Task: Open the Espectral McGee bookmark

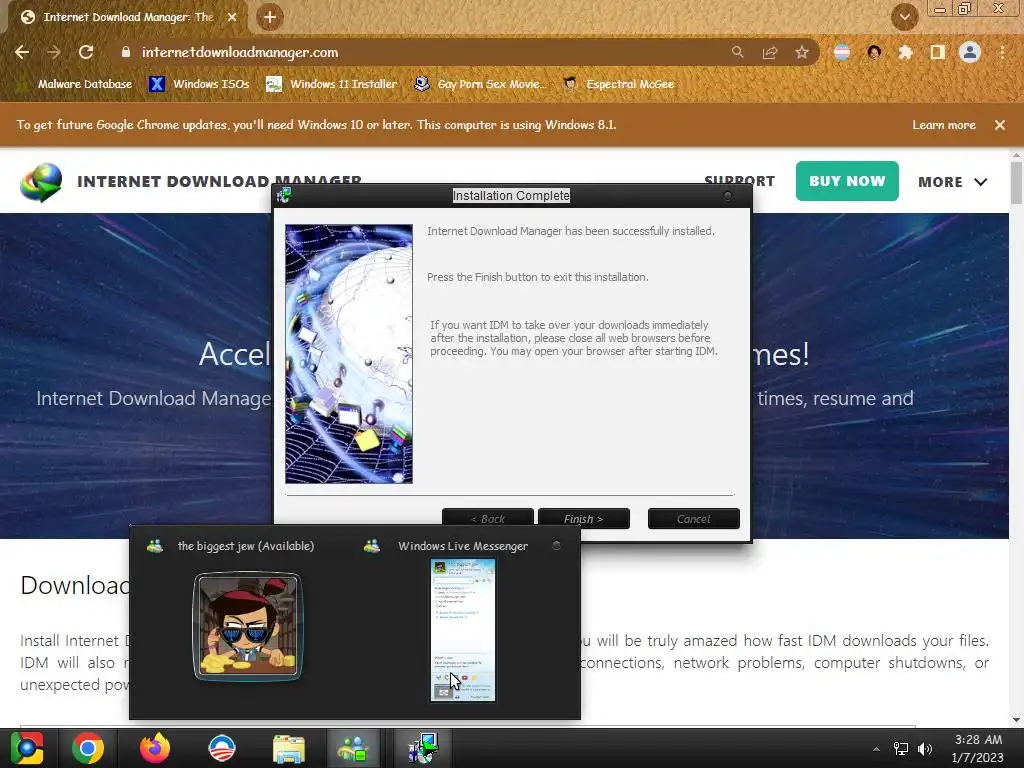Action: pos(618,84)
